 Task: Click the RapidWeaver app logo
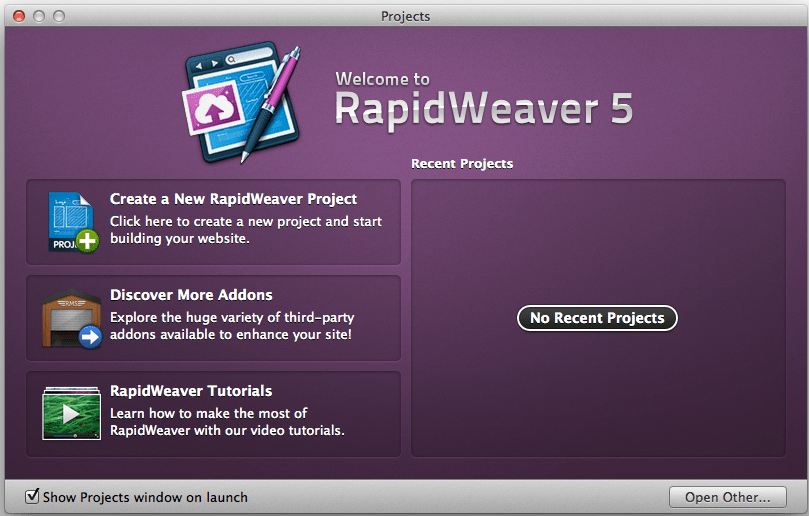[241, 102]
